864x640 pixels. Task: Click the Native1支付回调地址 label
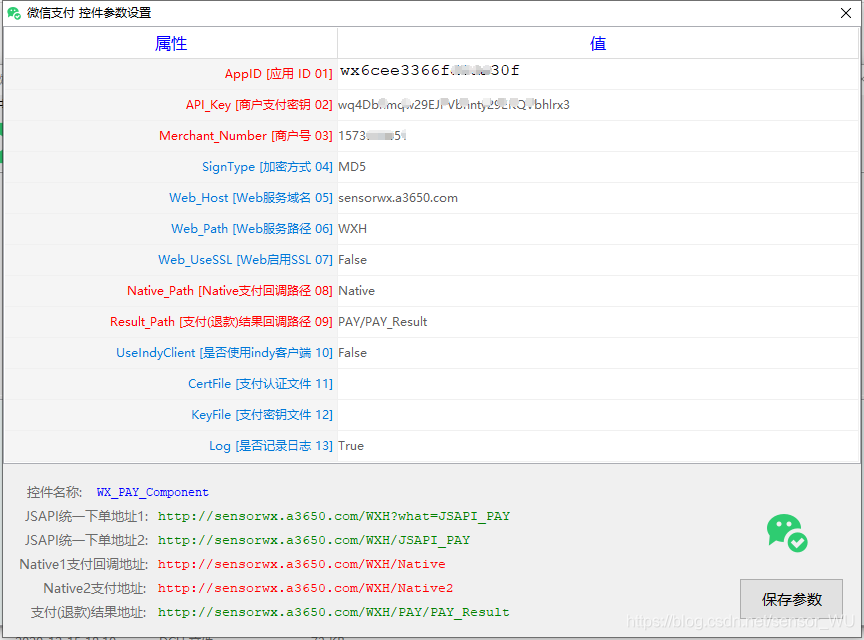(84, 564)
